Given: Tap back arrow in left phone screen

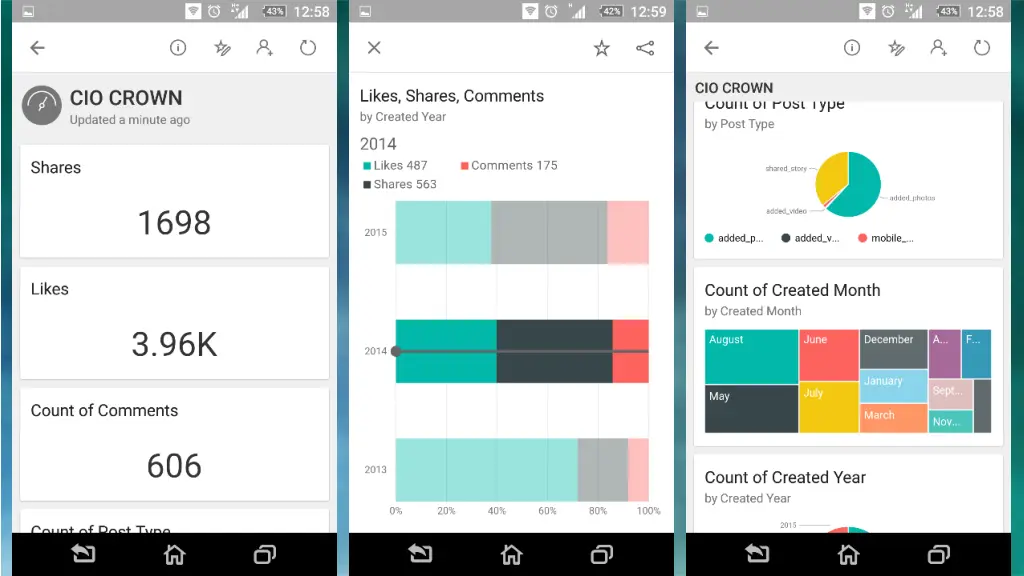Looking at the screenshot, I should tap(38, 48).
